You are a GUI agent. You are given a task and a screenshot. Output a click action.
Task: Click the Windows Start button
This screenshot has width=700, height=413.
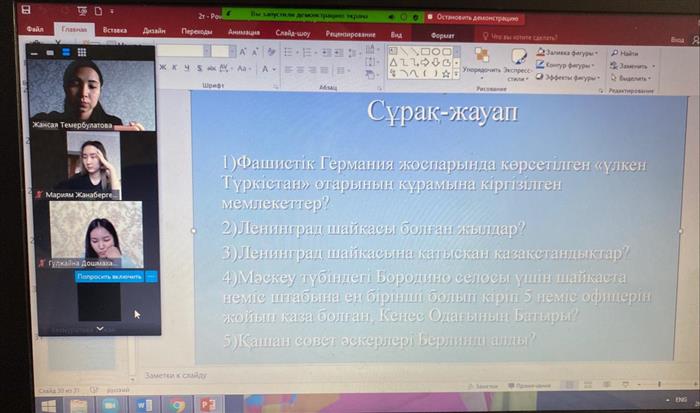click(x=47, y=404)
